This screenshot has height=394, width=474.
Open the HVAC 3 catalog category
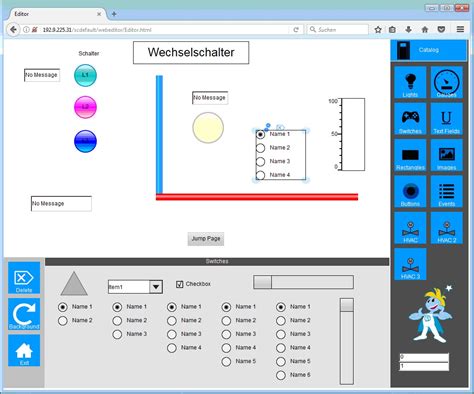pos(410,264)
